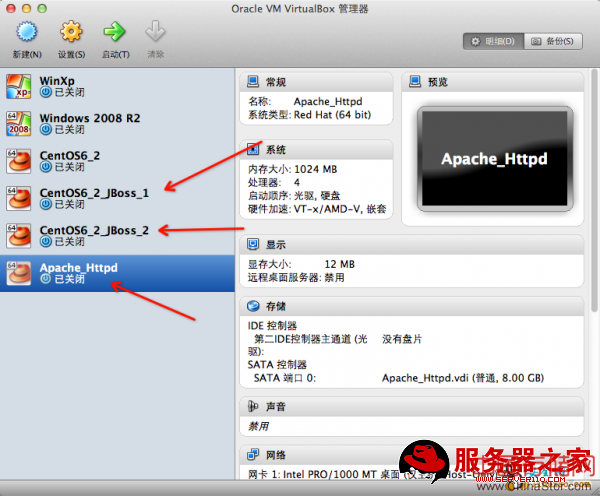600x496 pixels.
Task: Click the Preview (预览) panel header
Action: [437, 81]
